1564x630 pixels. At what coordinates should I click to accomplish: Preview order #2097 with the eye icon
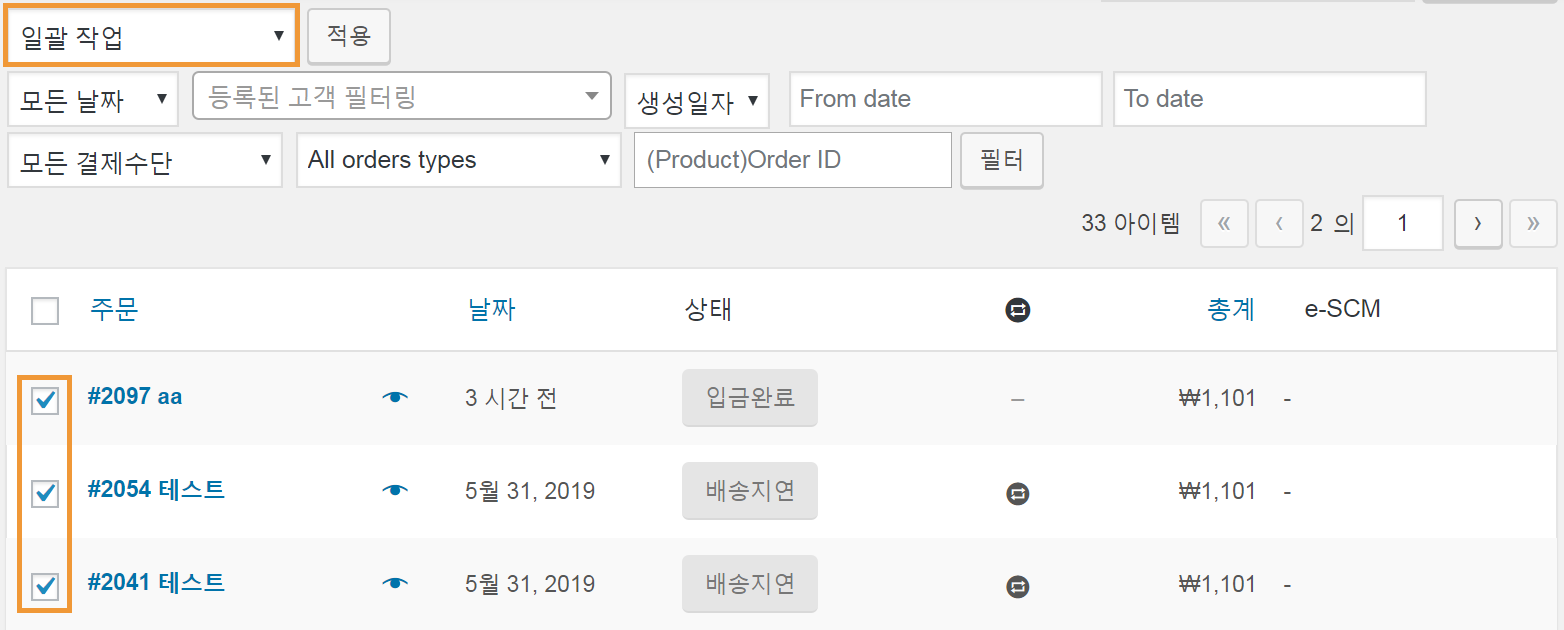[x=396, y=398]
